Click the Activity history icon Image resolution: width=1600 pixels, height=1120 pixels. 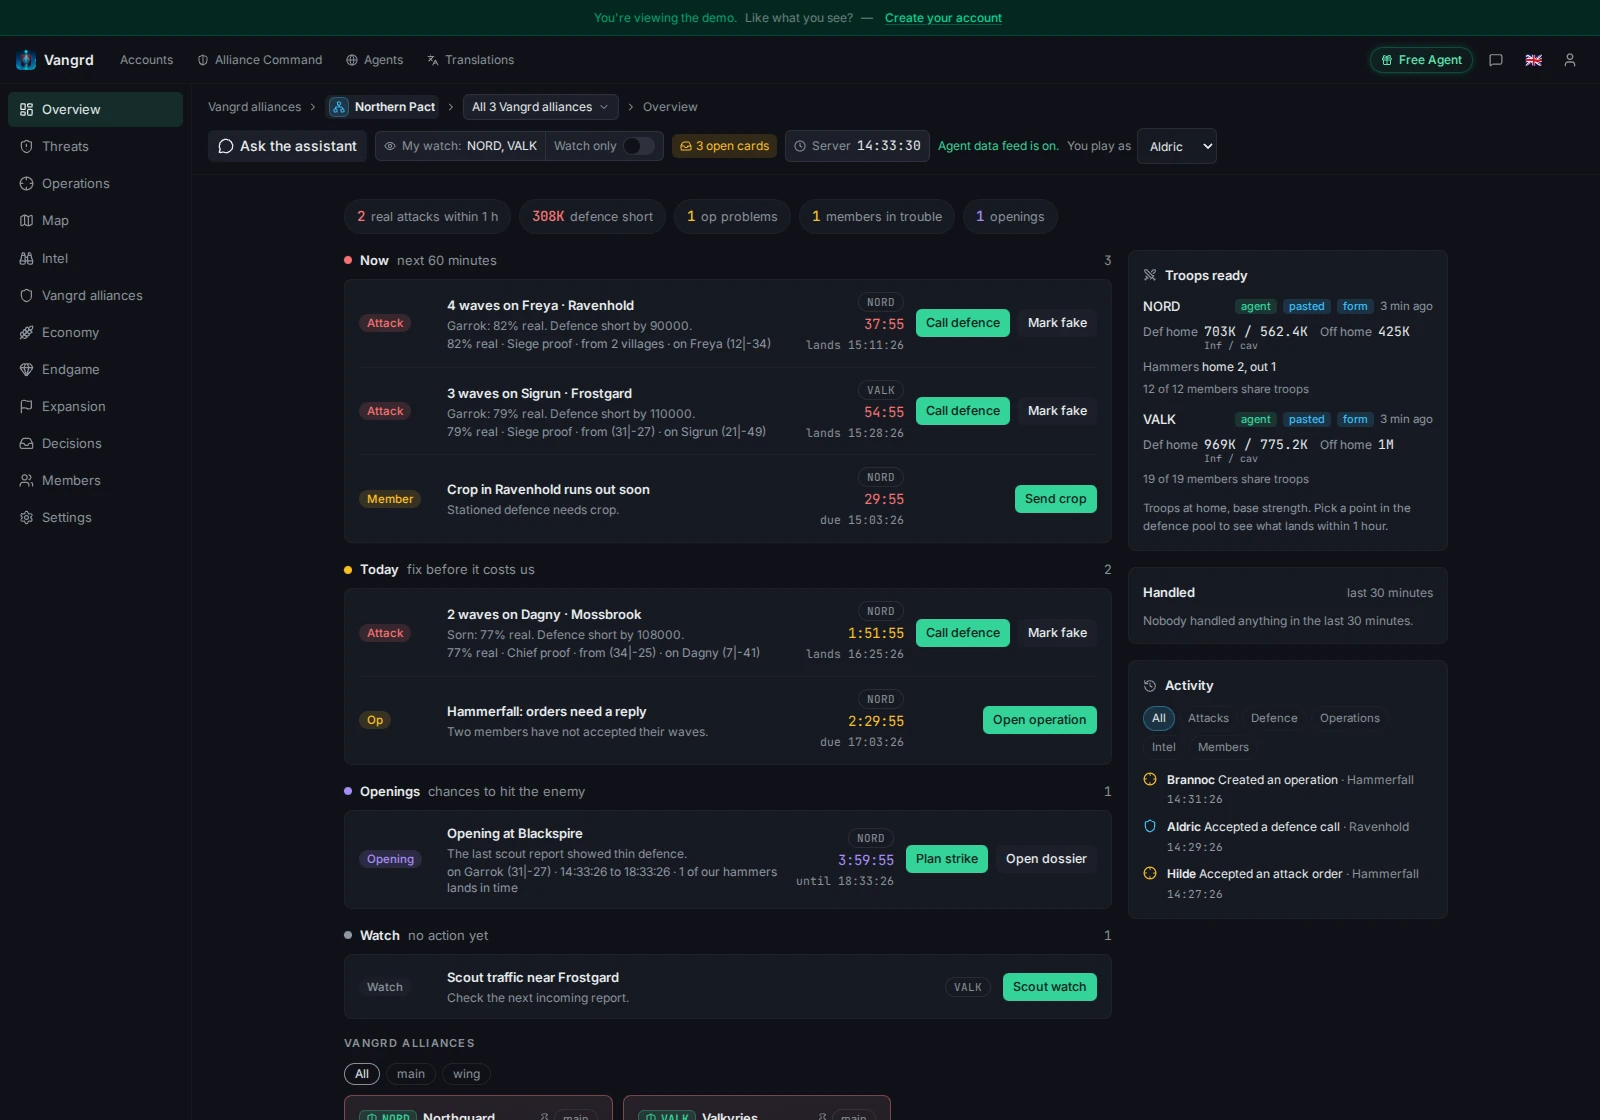[x=1150, y=686]
